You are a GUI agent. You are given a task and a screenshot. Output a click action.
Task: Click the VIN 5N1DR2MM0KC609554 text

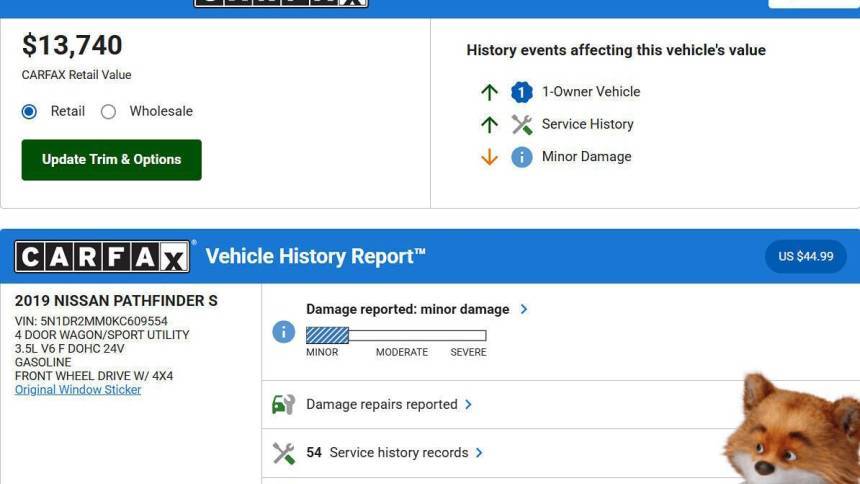click(x=91, y=321)
